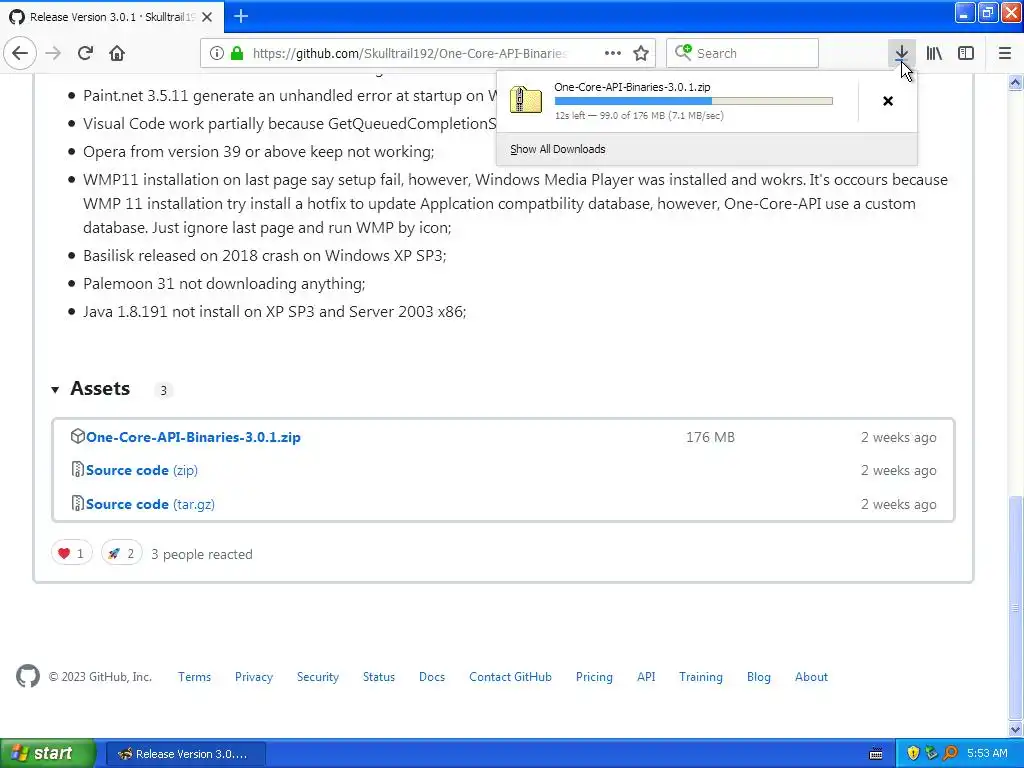Open page actions three-dots menu

coord(613,54)
